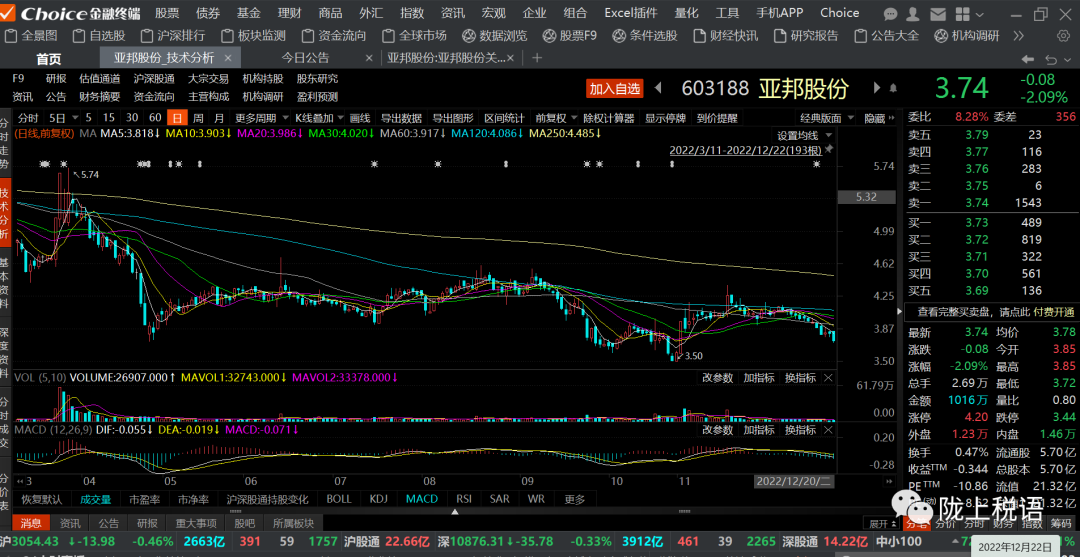
Task: Go back using the left arrow icon
Action: tap(1028, 59)
